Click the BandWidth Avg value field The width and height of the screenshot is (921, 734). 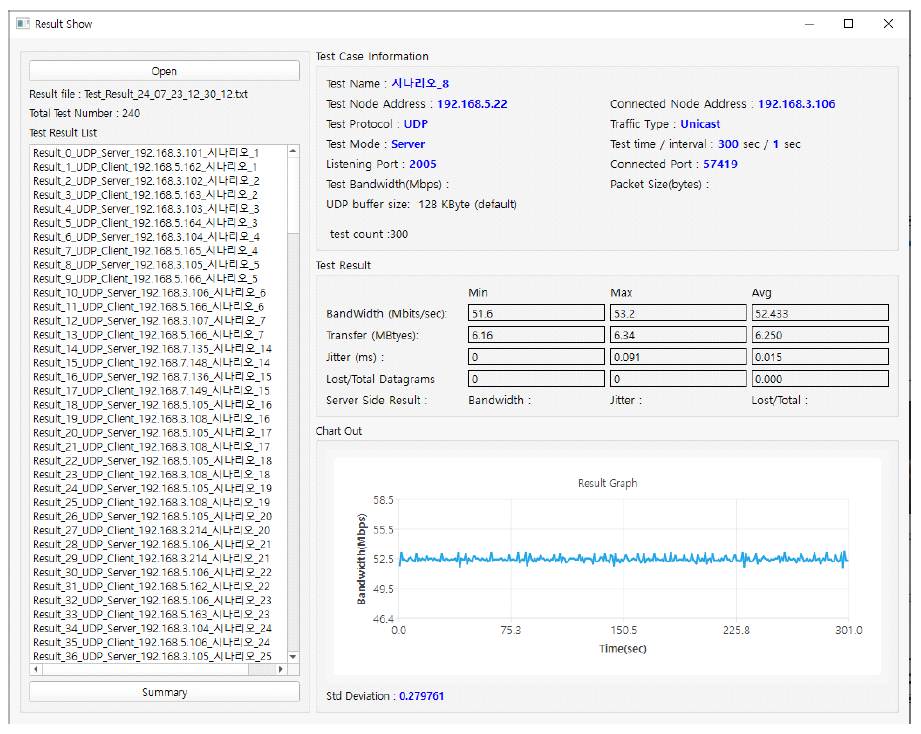[819, 313]
